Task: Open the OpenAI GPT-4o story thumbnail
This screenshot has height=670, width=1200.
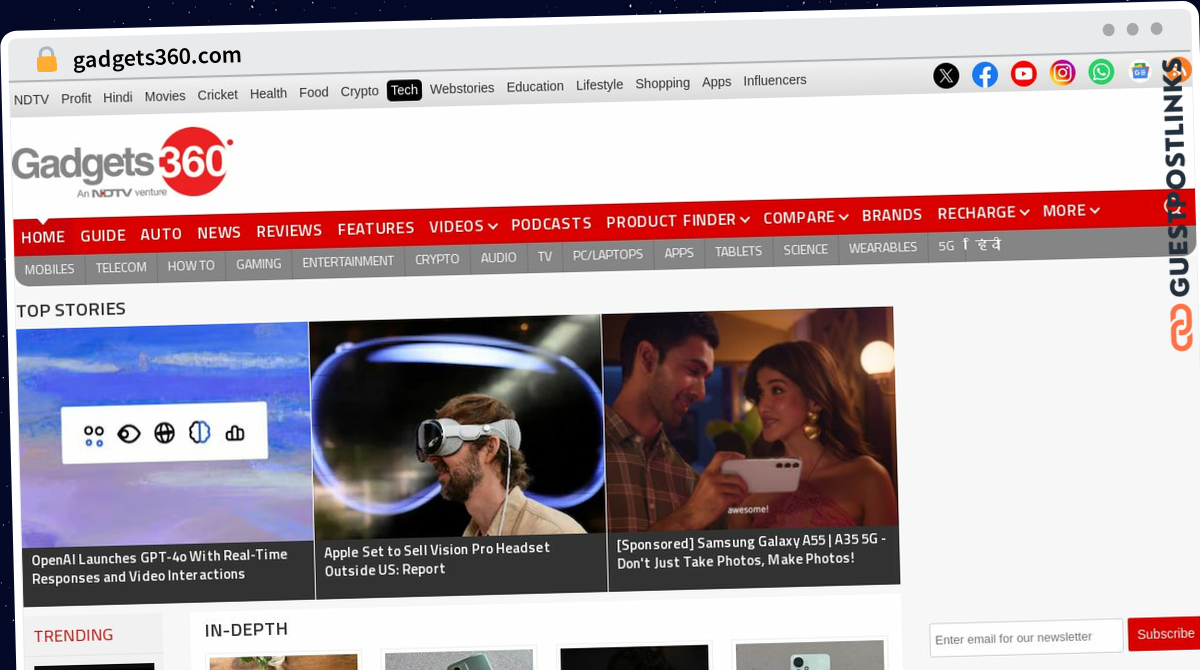Action: coord(165,434)
